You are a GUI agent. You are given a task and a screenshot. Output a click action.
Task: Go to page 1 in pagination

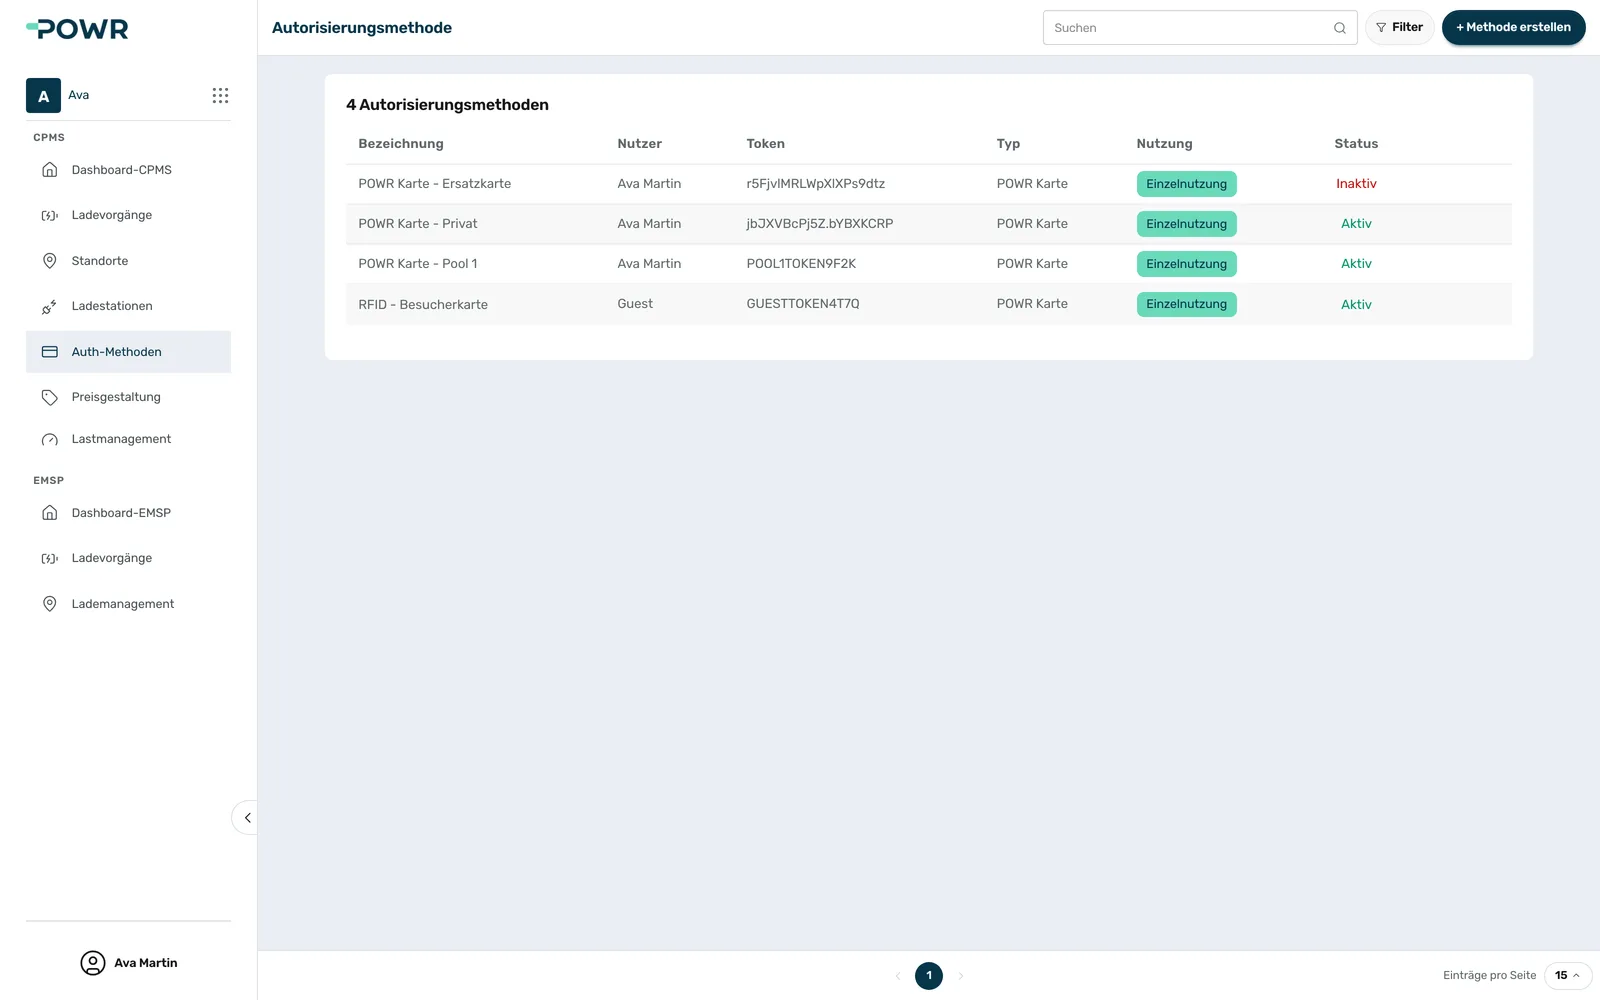point(929,976)
